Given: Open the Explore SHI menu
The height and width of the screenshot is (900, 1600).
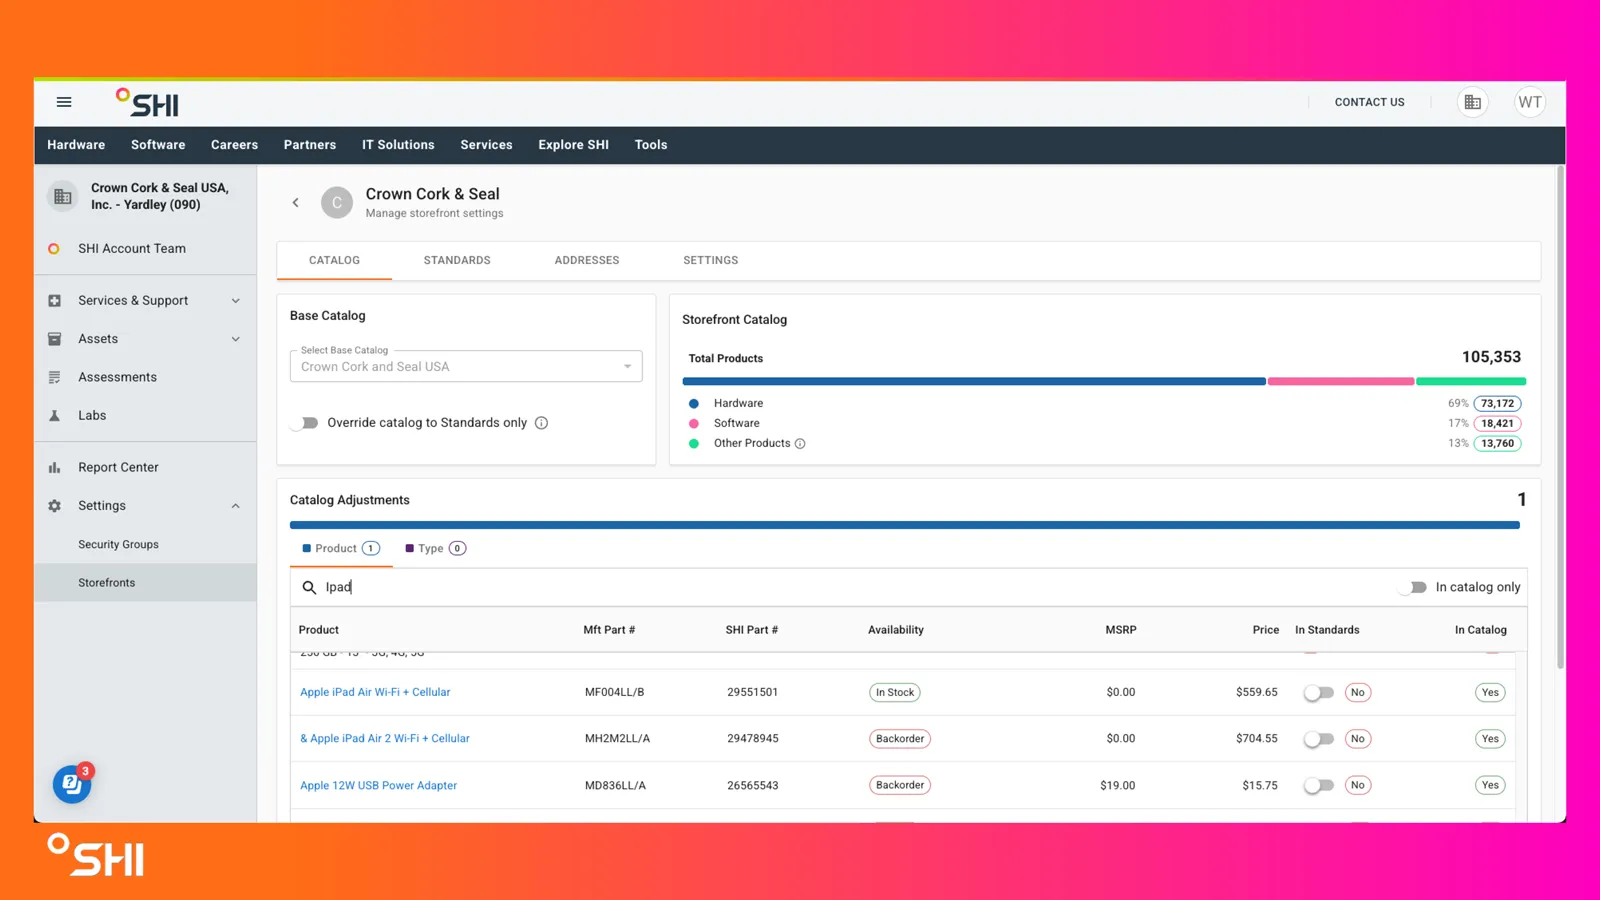Looking at the screenshot, I should 573,145.
